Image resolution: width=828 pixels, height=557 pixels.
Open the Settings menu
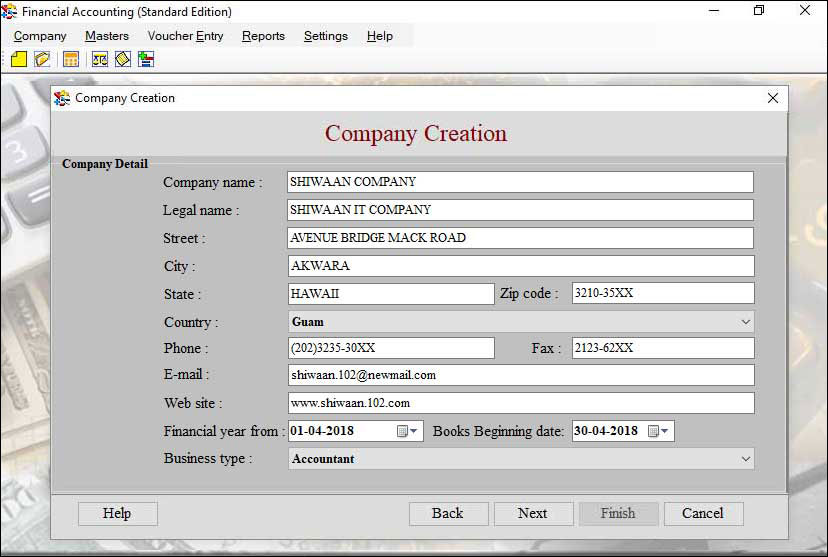[326, 36]
